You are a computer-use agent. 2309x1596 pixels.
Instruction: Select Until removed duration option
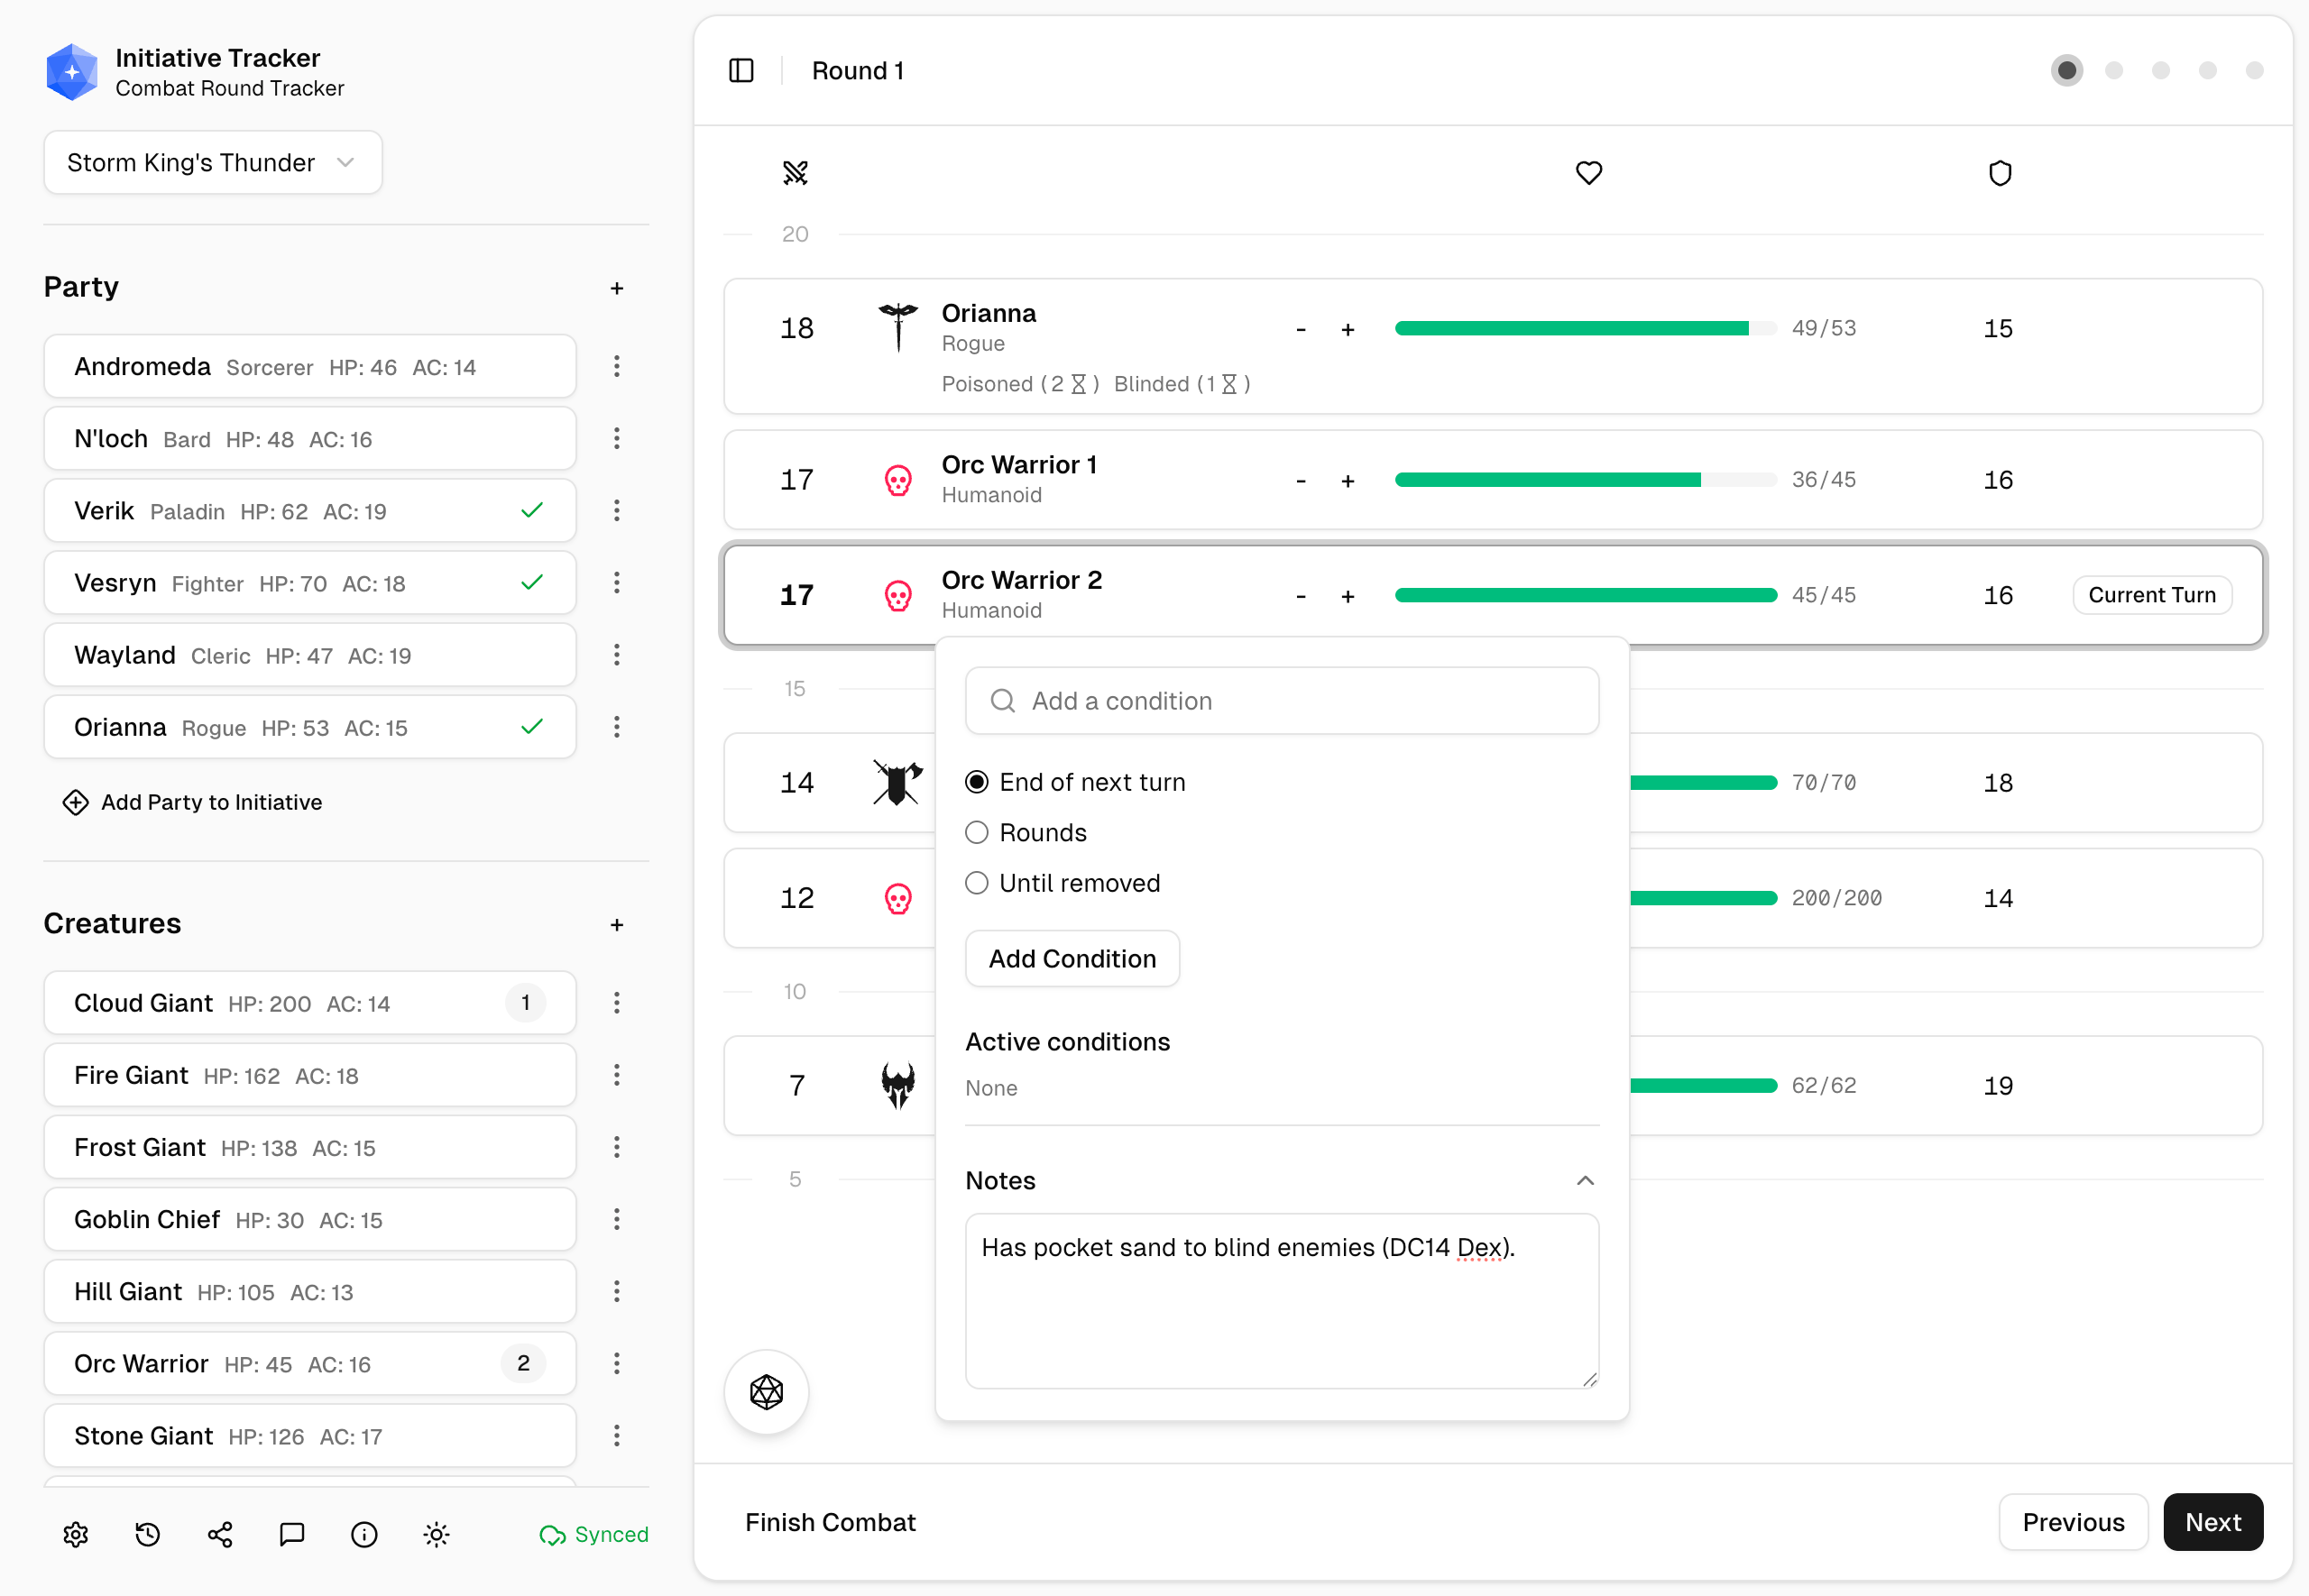pos(977,883)
